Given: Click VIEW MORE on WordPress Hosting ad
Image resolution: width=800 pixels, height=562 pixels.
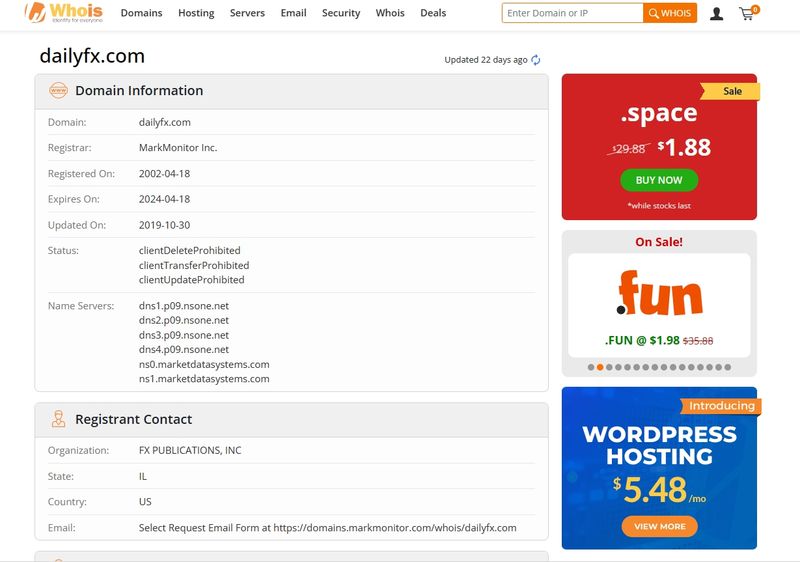Looking at the screenshot, I should (659, 526).
